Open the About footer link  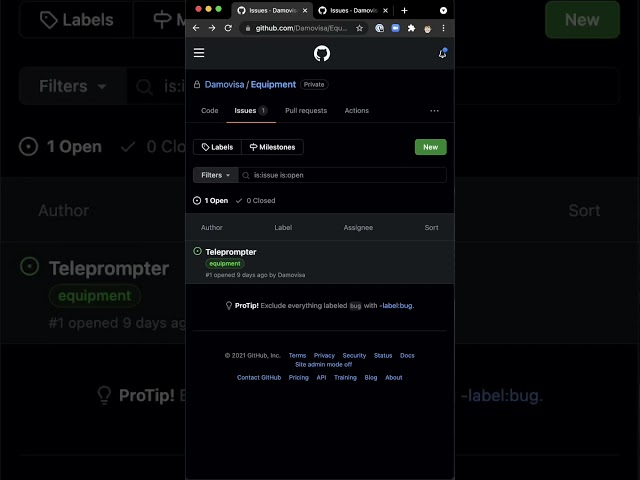[x=393, y=378]
